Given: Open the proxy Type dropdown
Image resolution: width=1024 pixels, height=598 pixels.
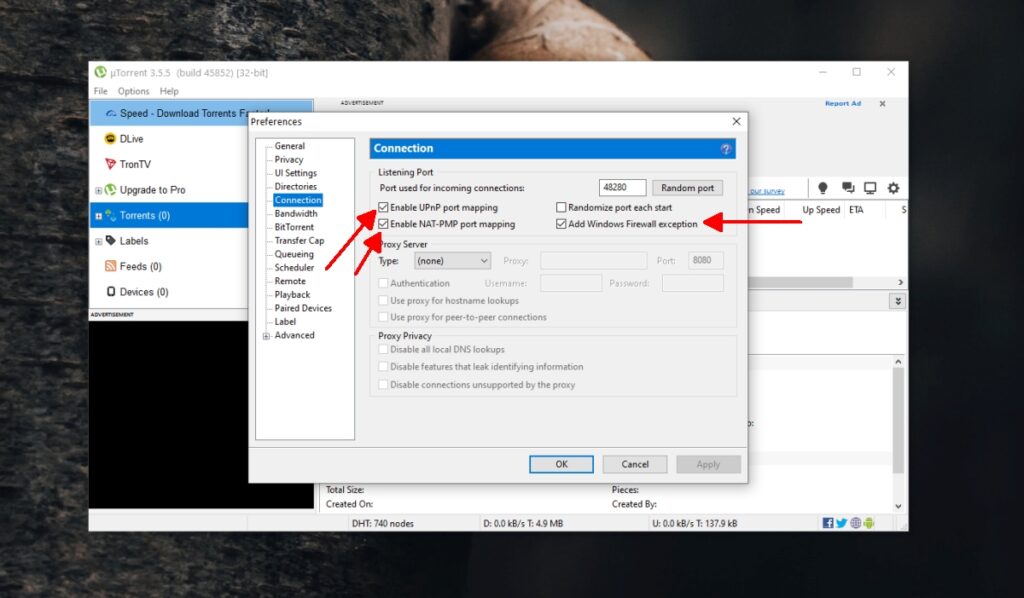Looking at the screenshot, I should (x=452, y=260).
